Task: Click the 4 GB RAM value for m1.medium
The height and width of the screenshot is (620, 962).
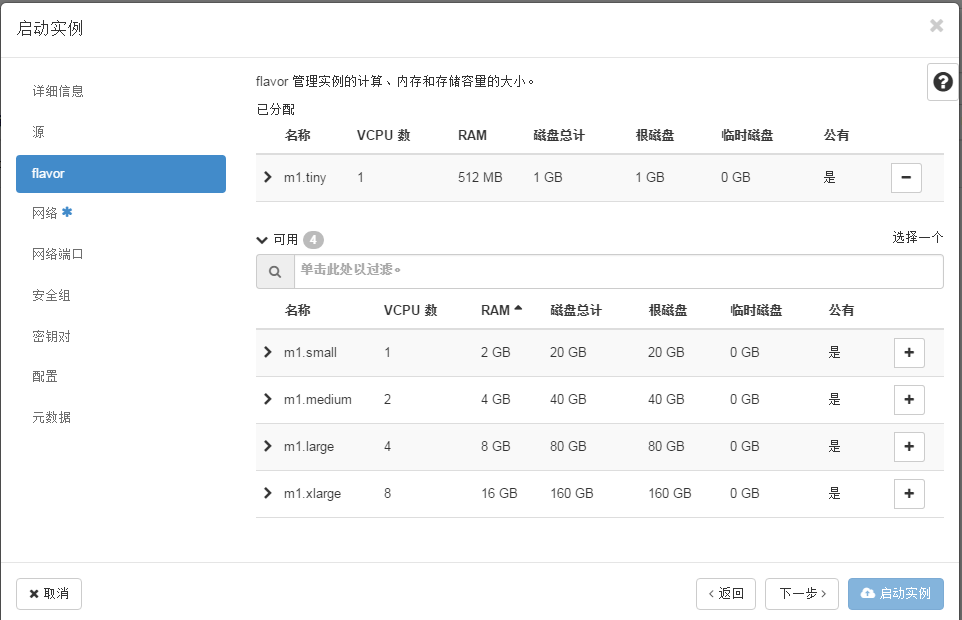Action: (496, 400)
